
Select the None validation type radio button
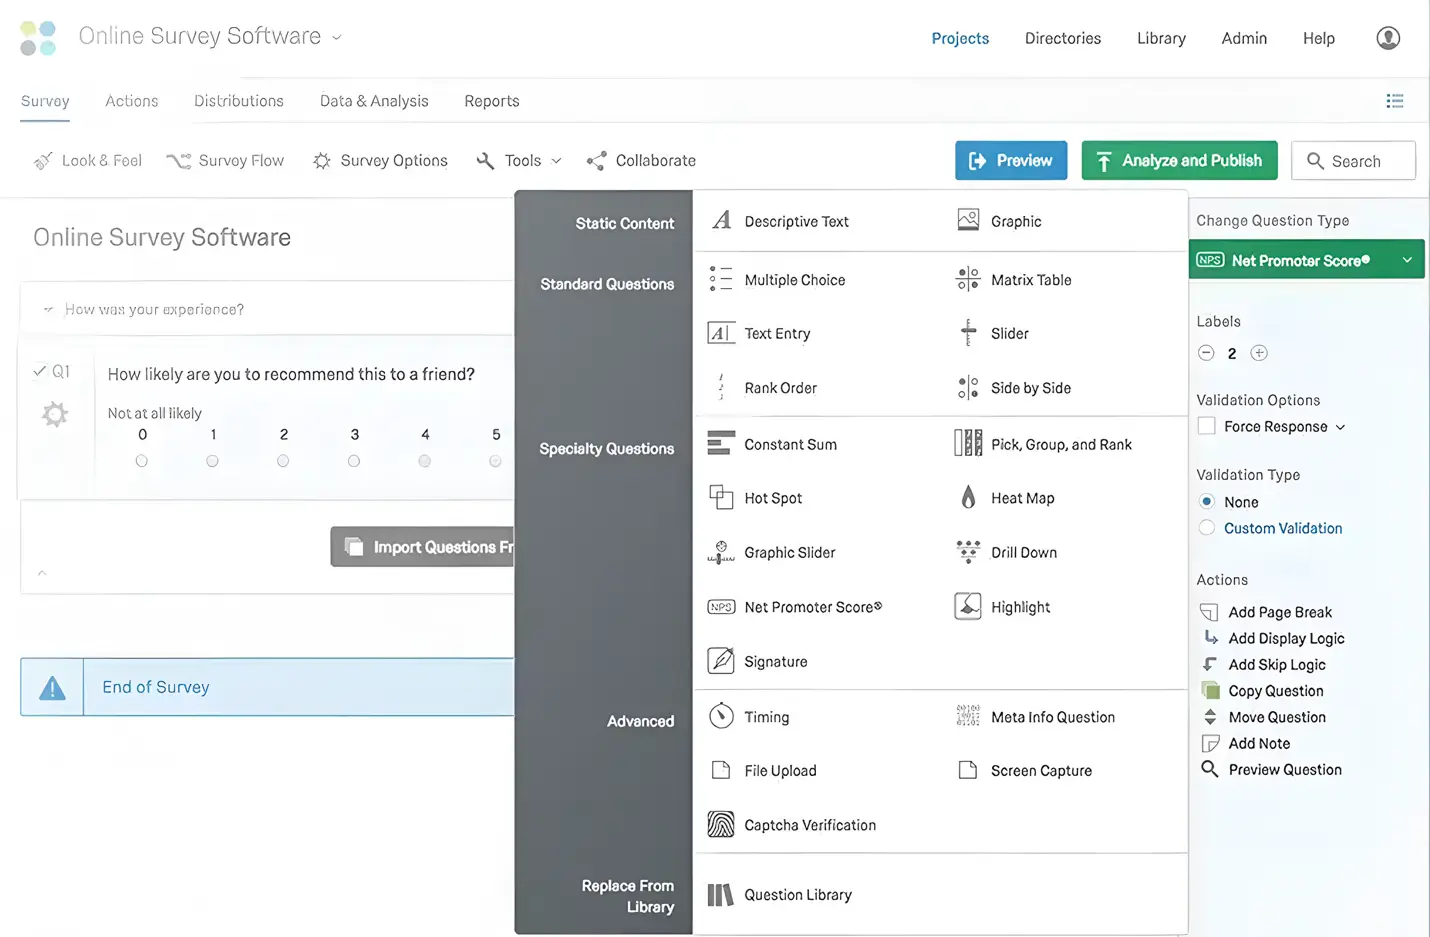[x=1207, y=501]
